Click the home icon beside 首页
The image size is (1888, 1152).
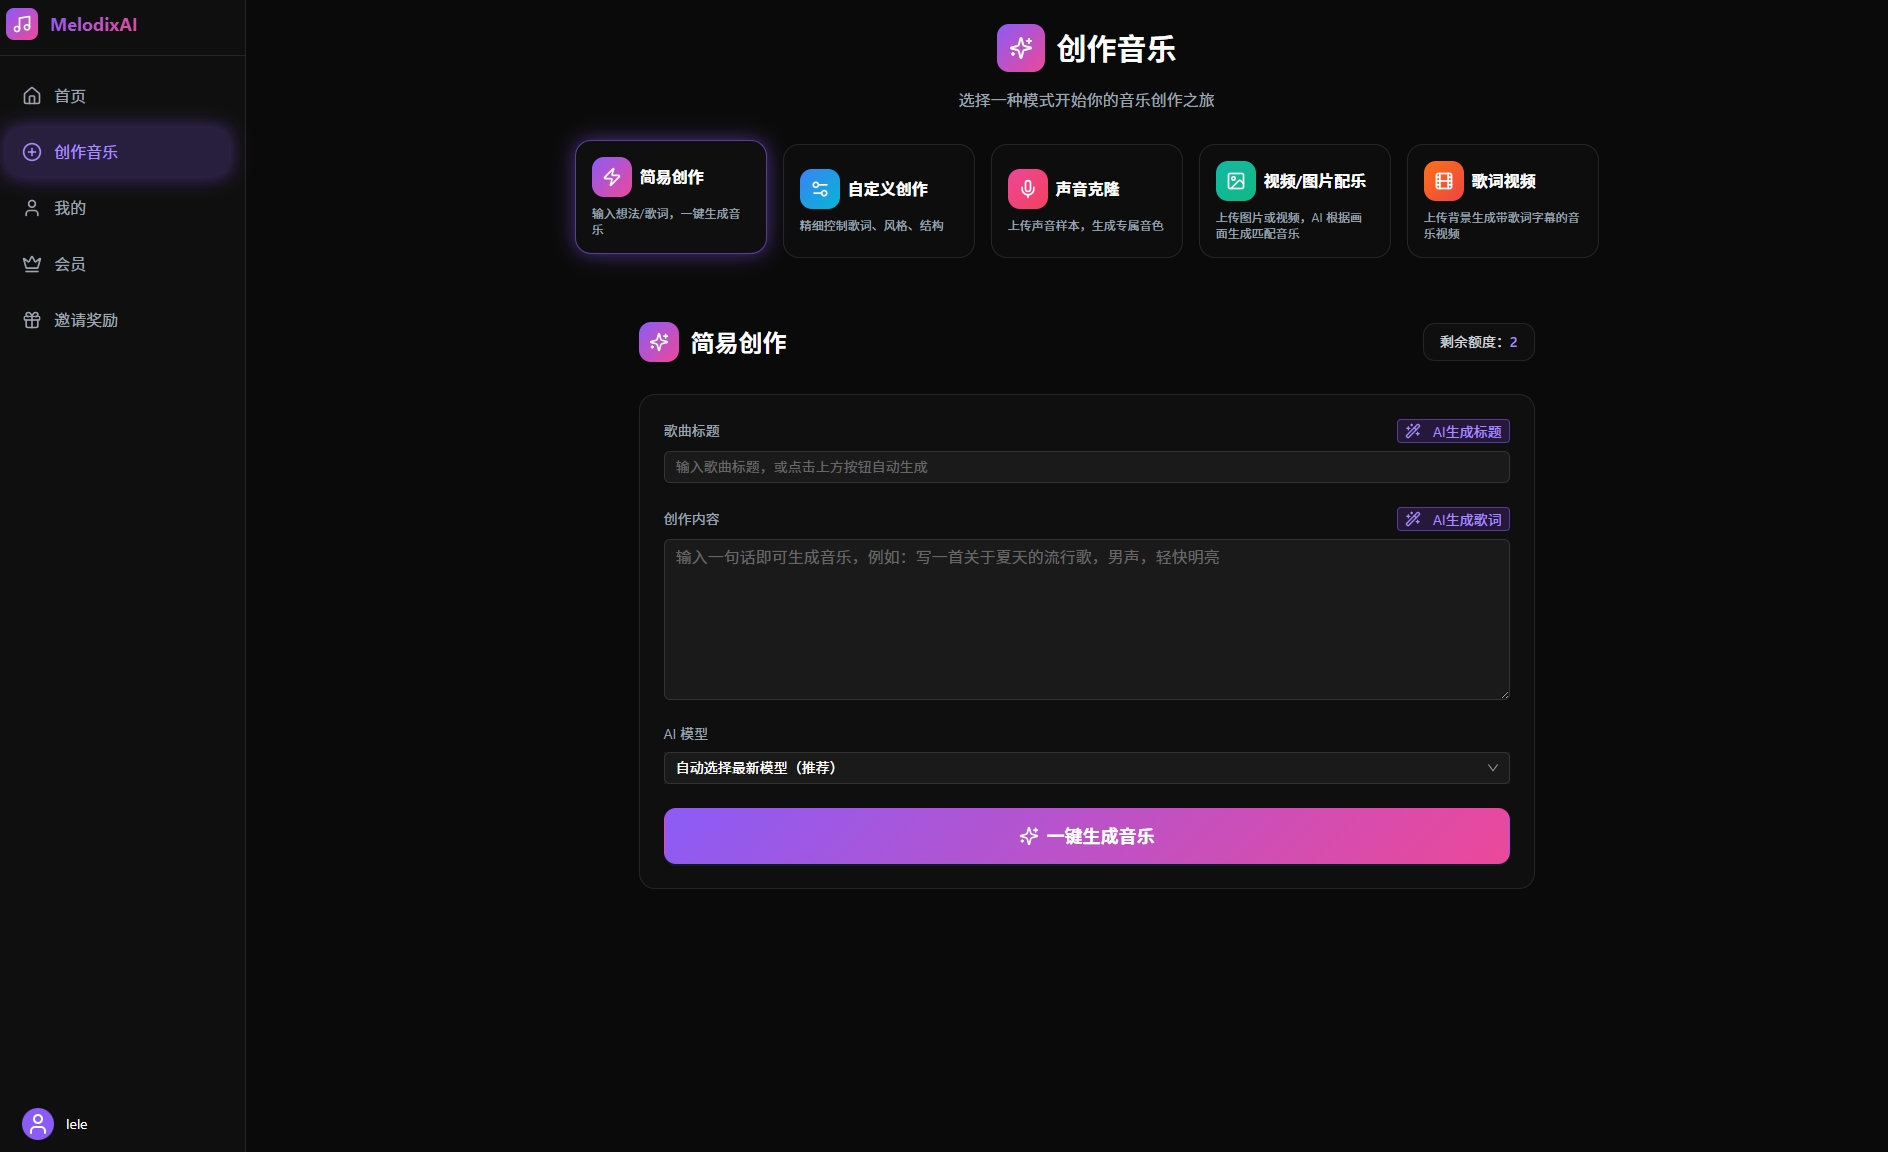[x=32, y=96]
